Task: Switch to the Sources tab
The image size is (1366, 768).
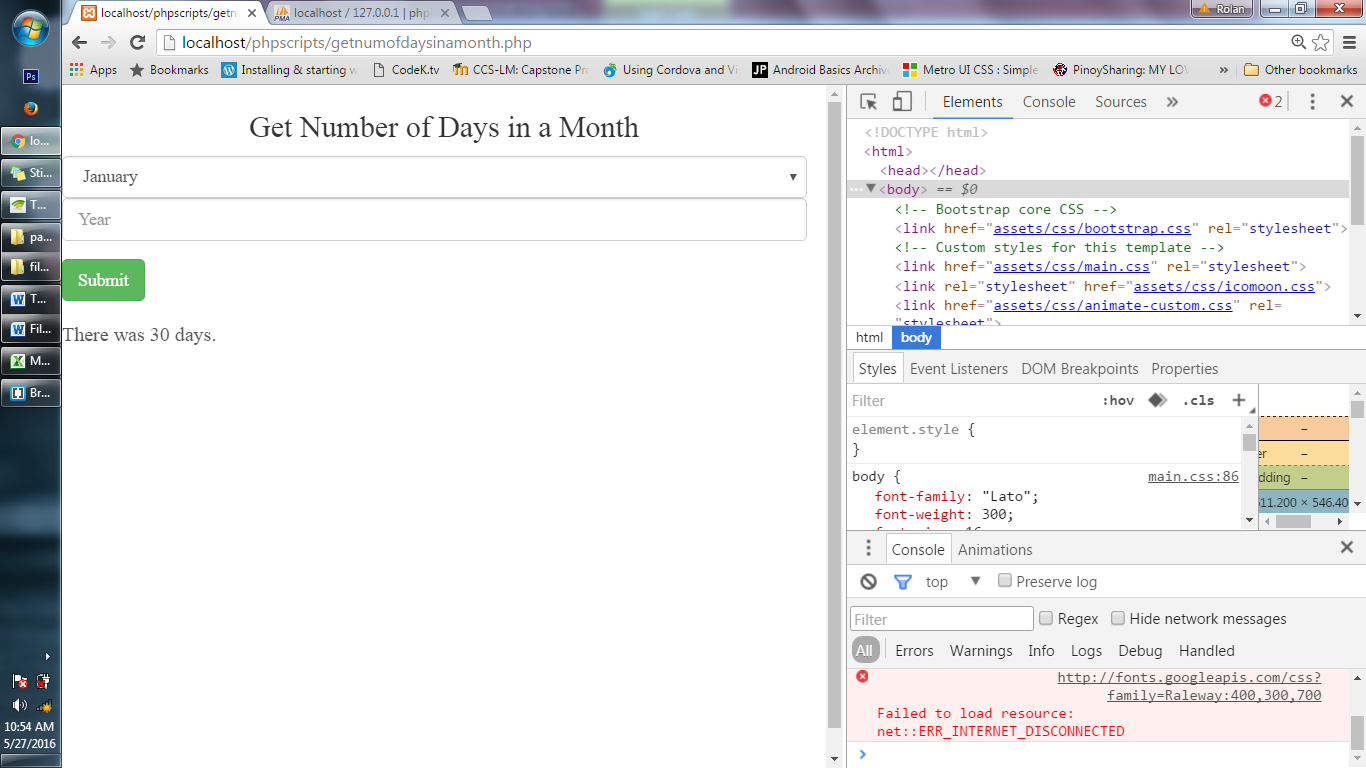Action: pyautogui.click(x=1120, y=102)
